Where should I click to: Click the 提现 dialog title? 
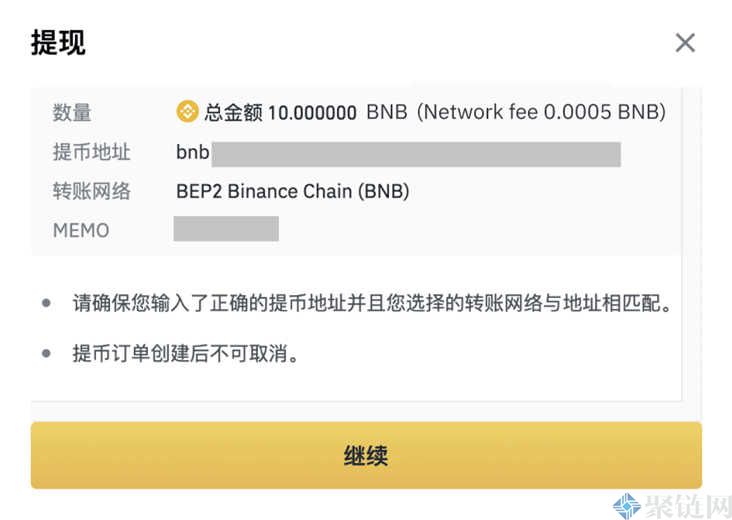pos(58,43)
